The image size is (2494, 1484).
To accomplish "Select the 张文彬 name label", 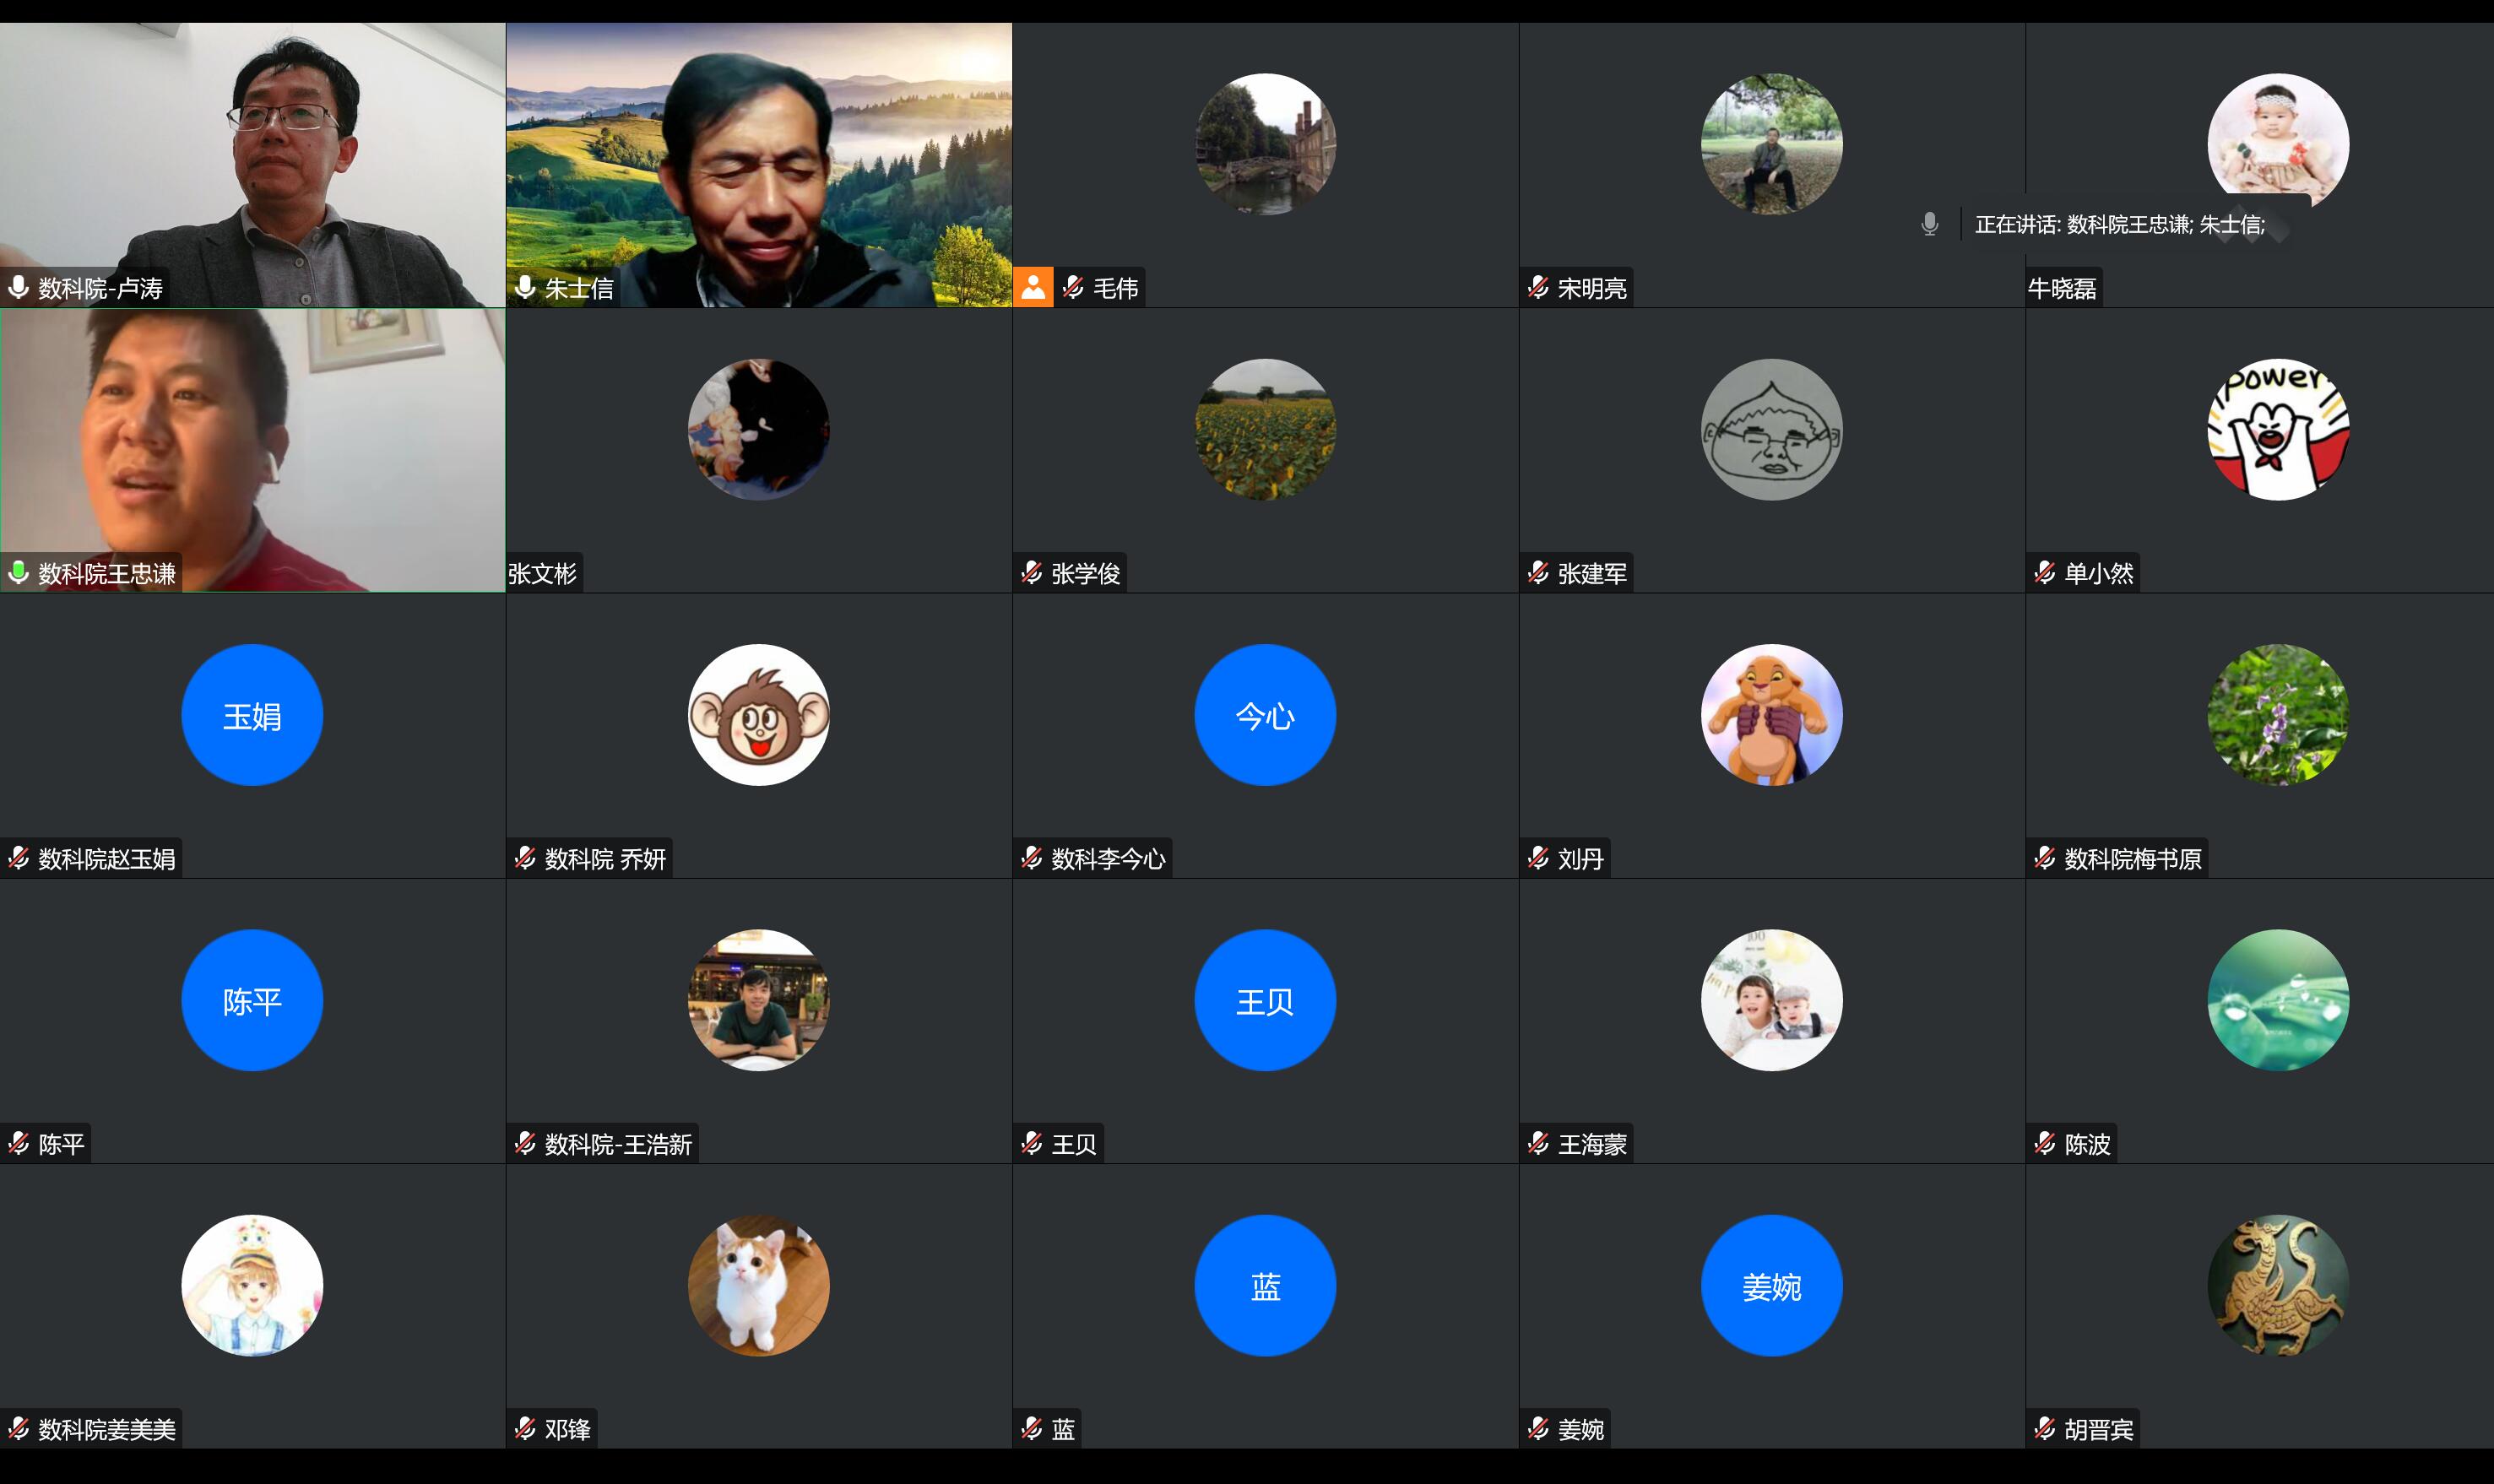I will [x=543, y=573].
